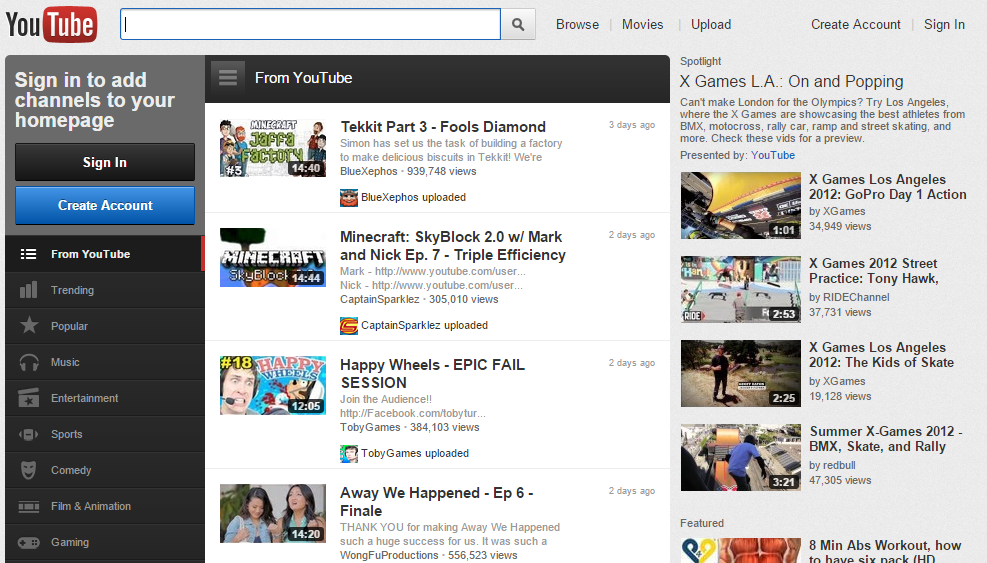Select Music category
The image size is (987, 563).
[104, 362]
